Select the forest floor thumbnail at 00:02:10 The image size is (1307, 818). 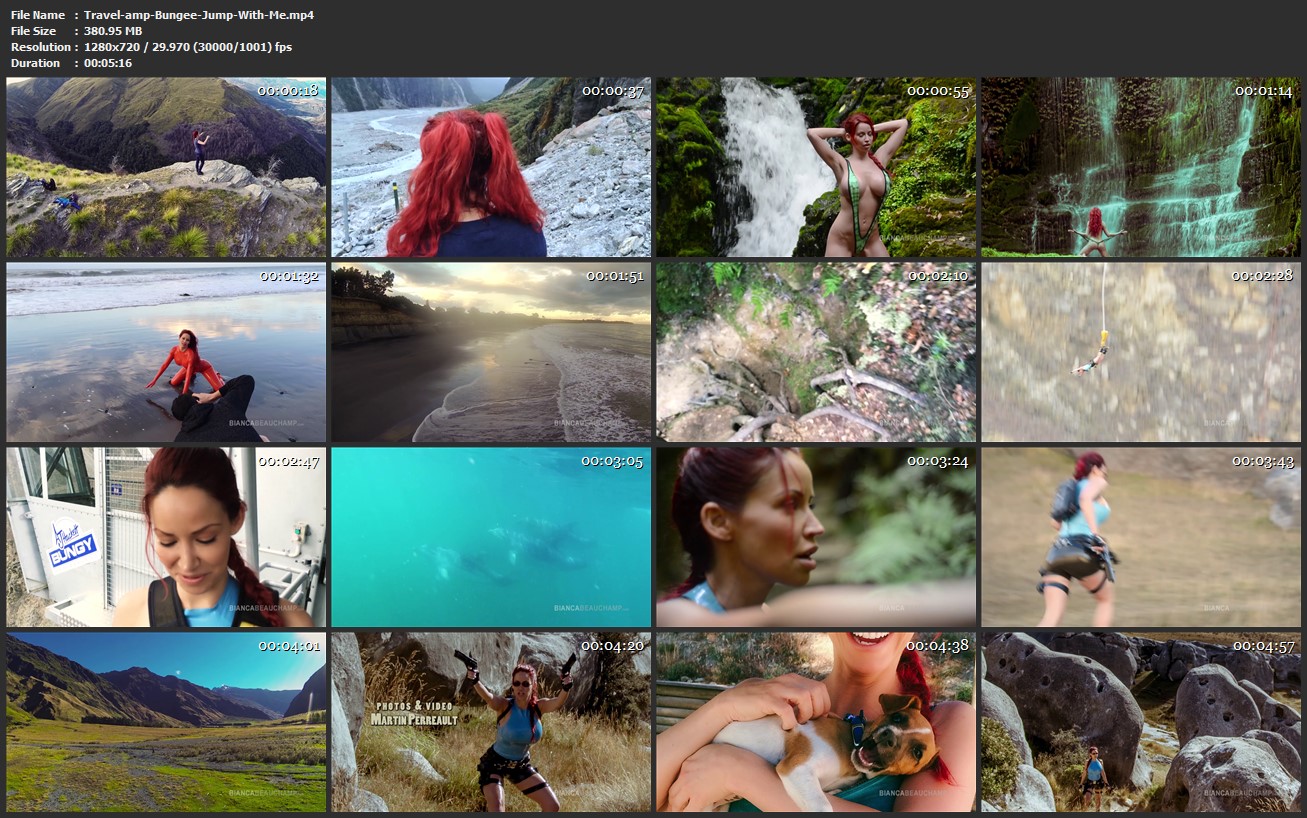[x=816, y=352]
